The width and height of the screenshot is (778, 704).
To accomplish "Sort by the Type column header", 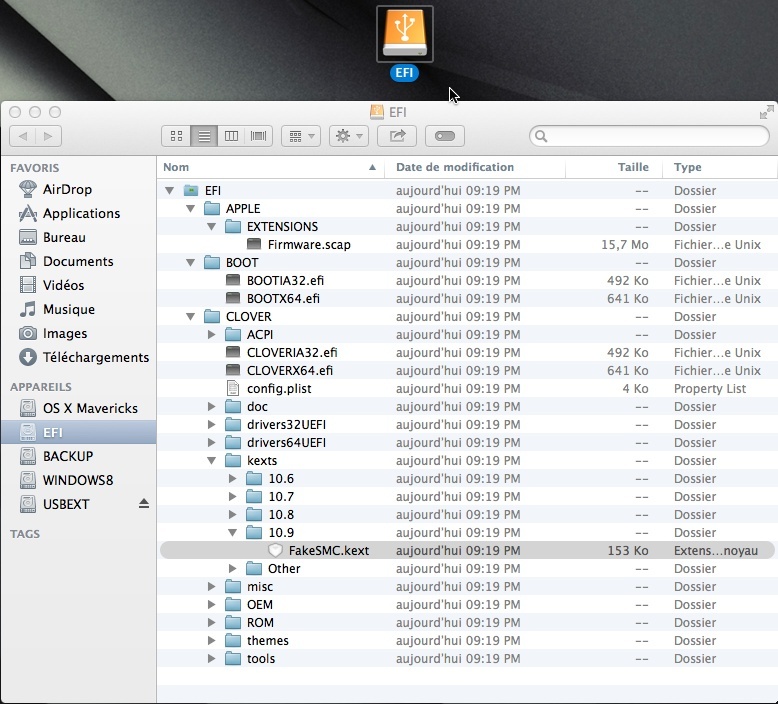I will (x=720, y=167).
